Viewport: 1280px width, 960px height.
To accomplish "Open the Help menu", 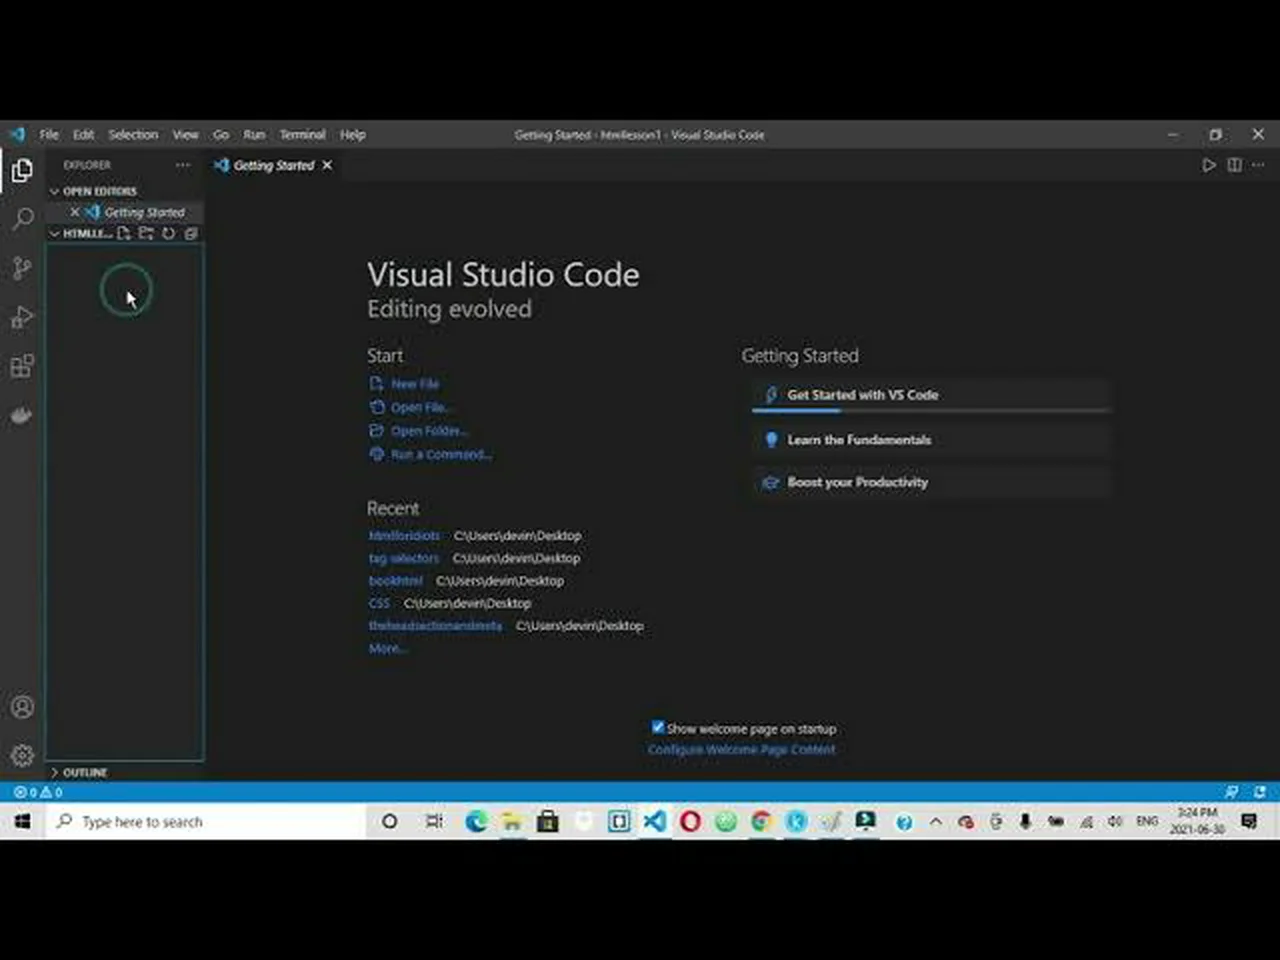I will [353, 134].
